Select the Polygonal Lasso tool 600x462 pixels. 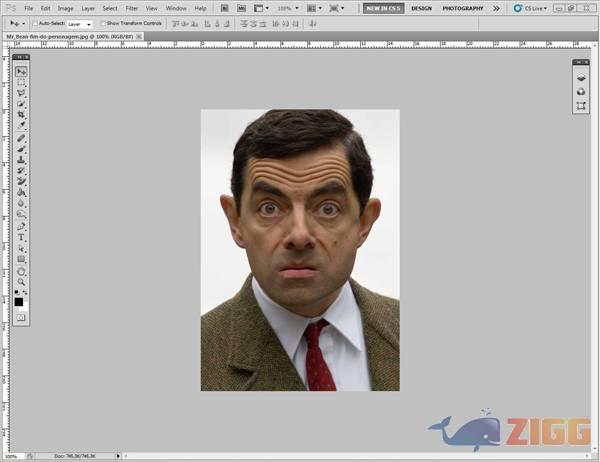[x=21, y=93]
